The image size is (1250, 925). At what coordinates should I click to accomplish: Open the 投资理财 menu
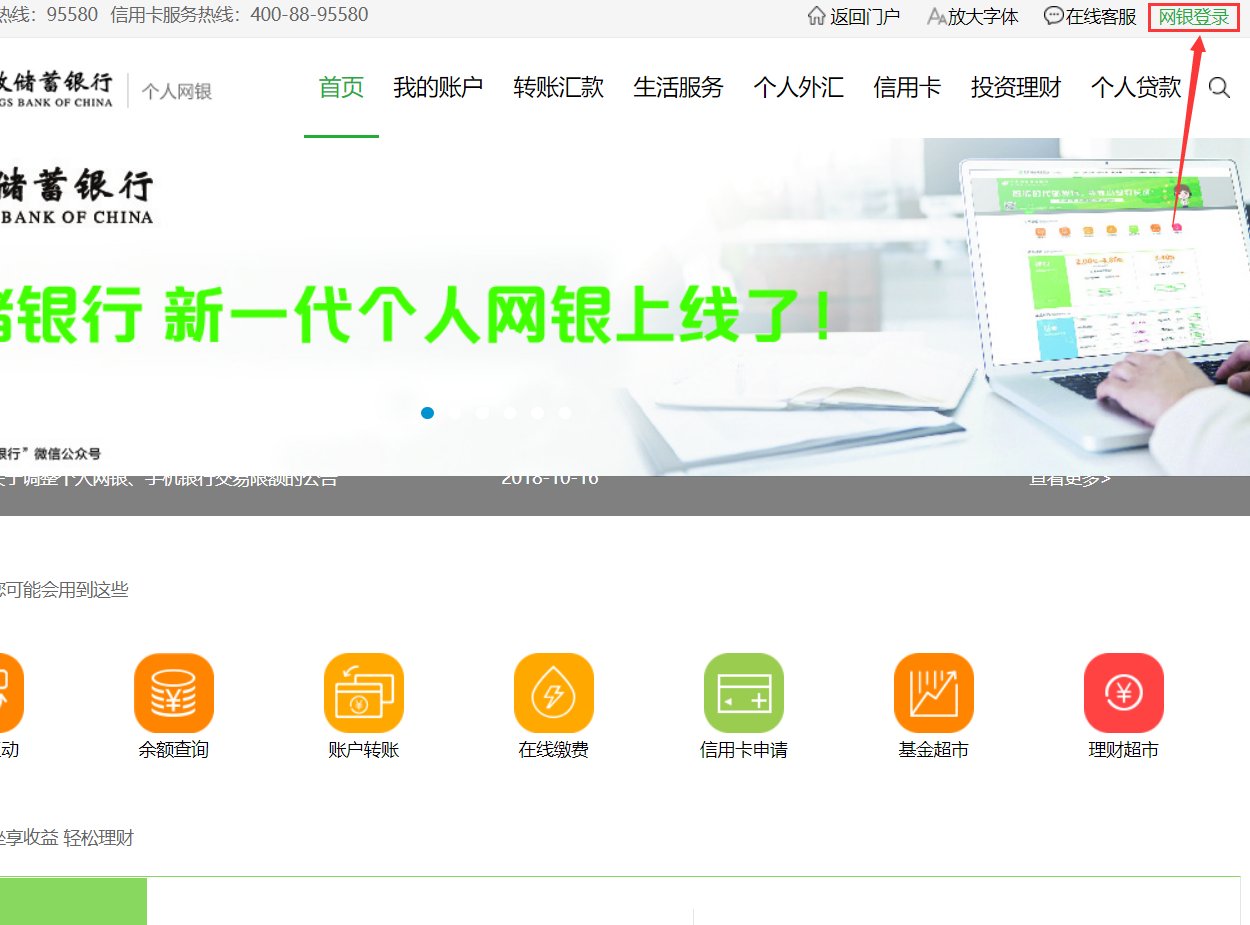tap(1014, 87)
